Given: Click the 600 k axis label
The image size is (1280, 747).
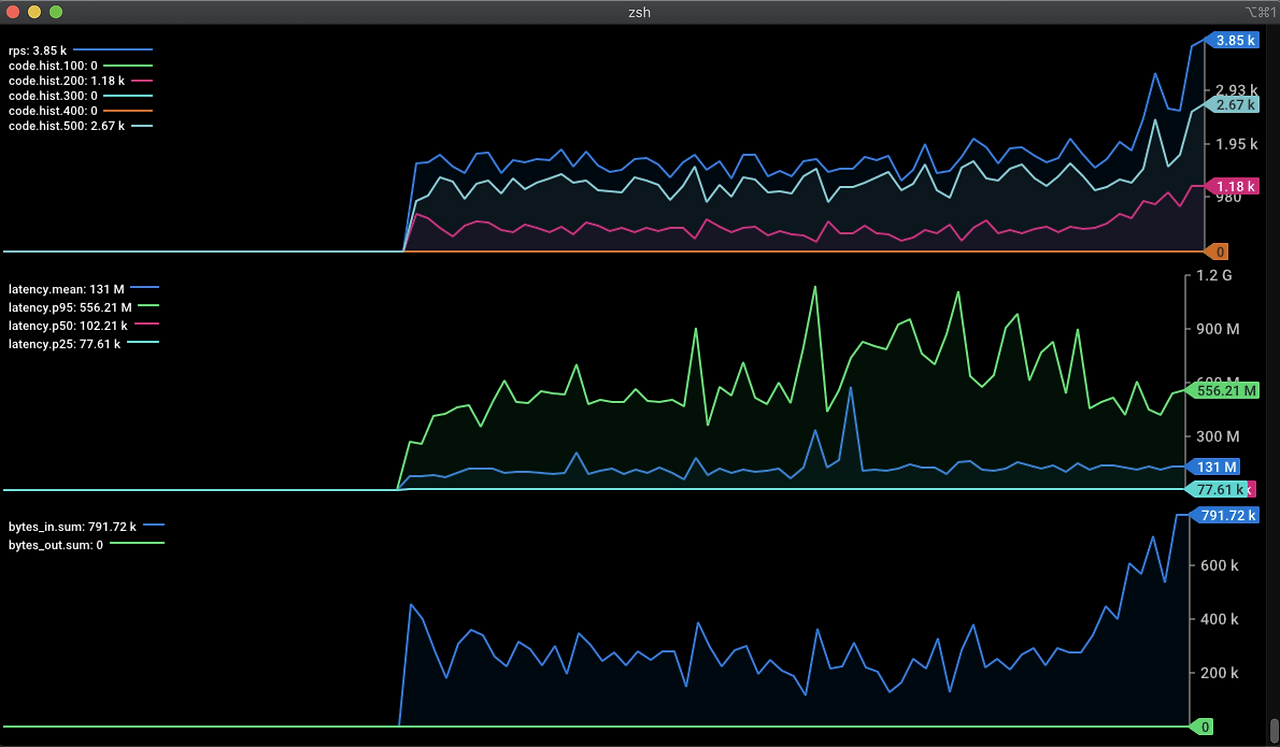Looking at the screenshot, I should point(1220,566).
